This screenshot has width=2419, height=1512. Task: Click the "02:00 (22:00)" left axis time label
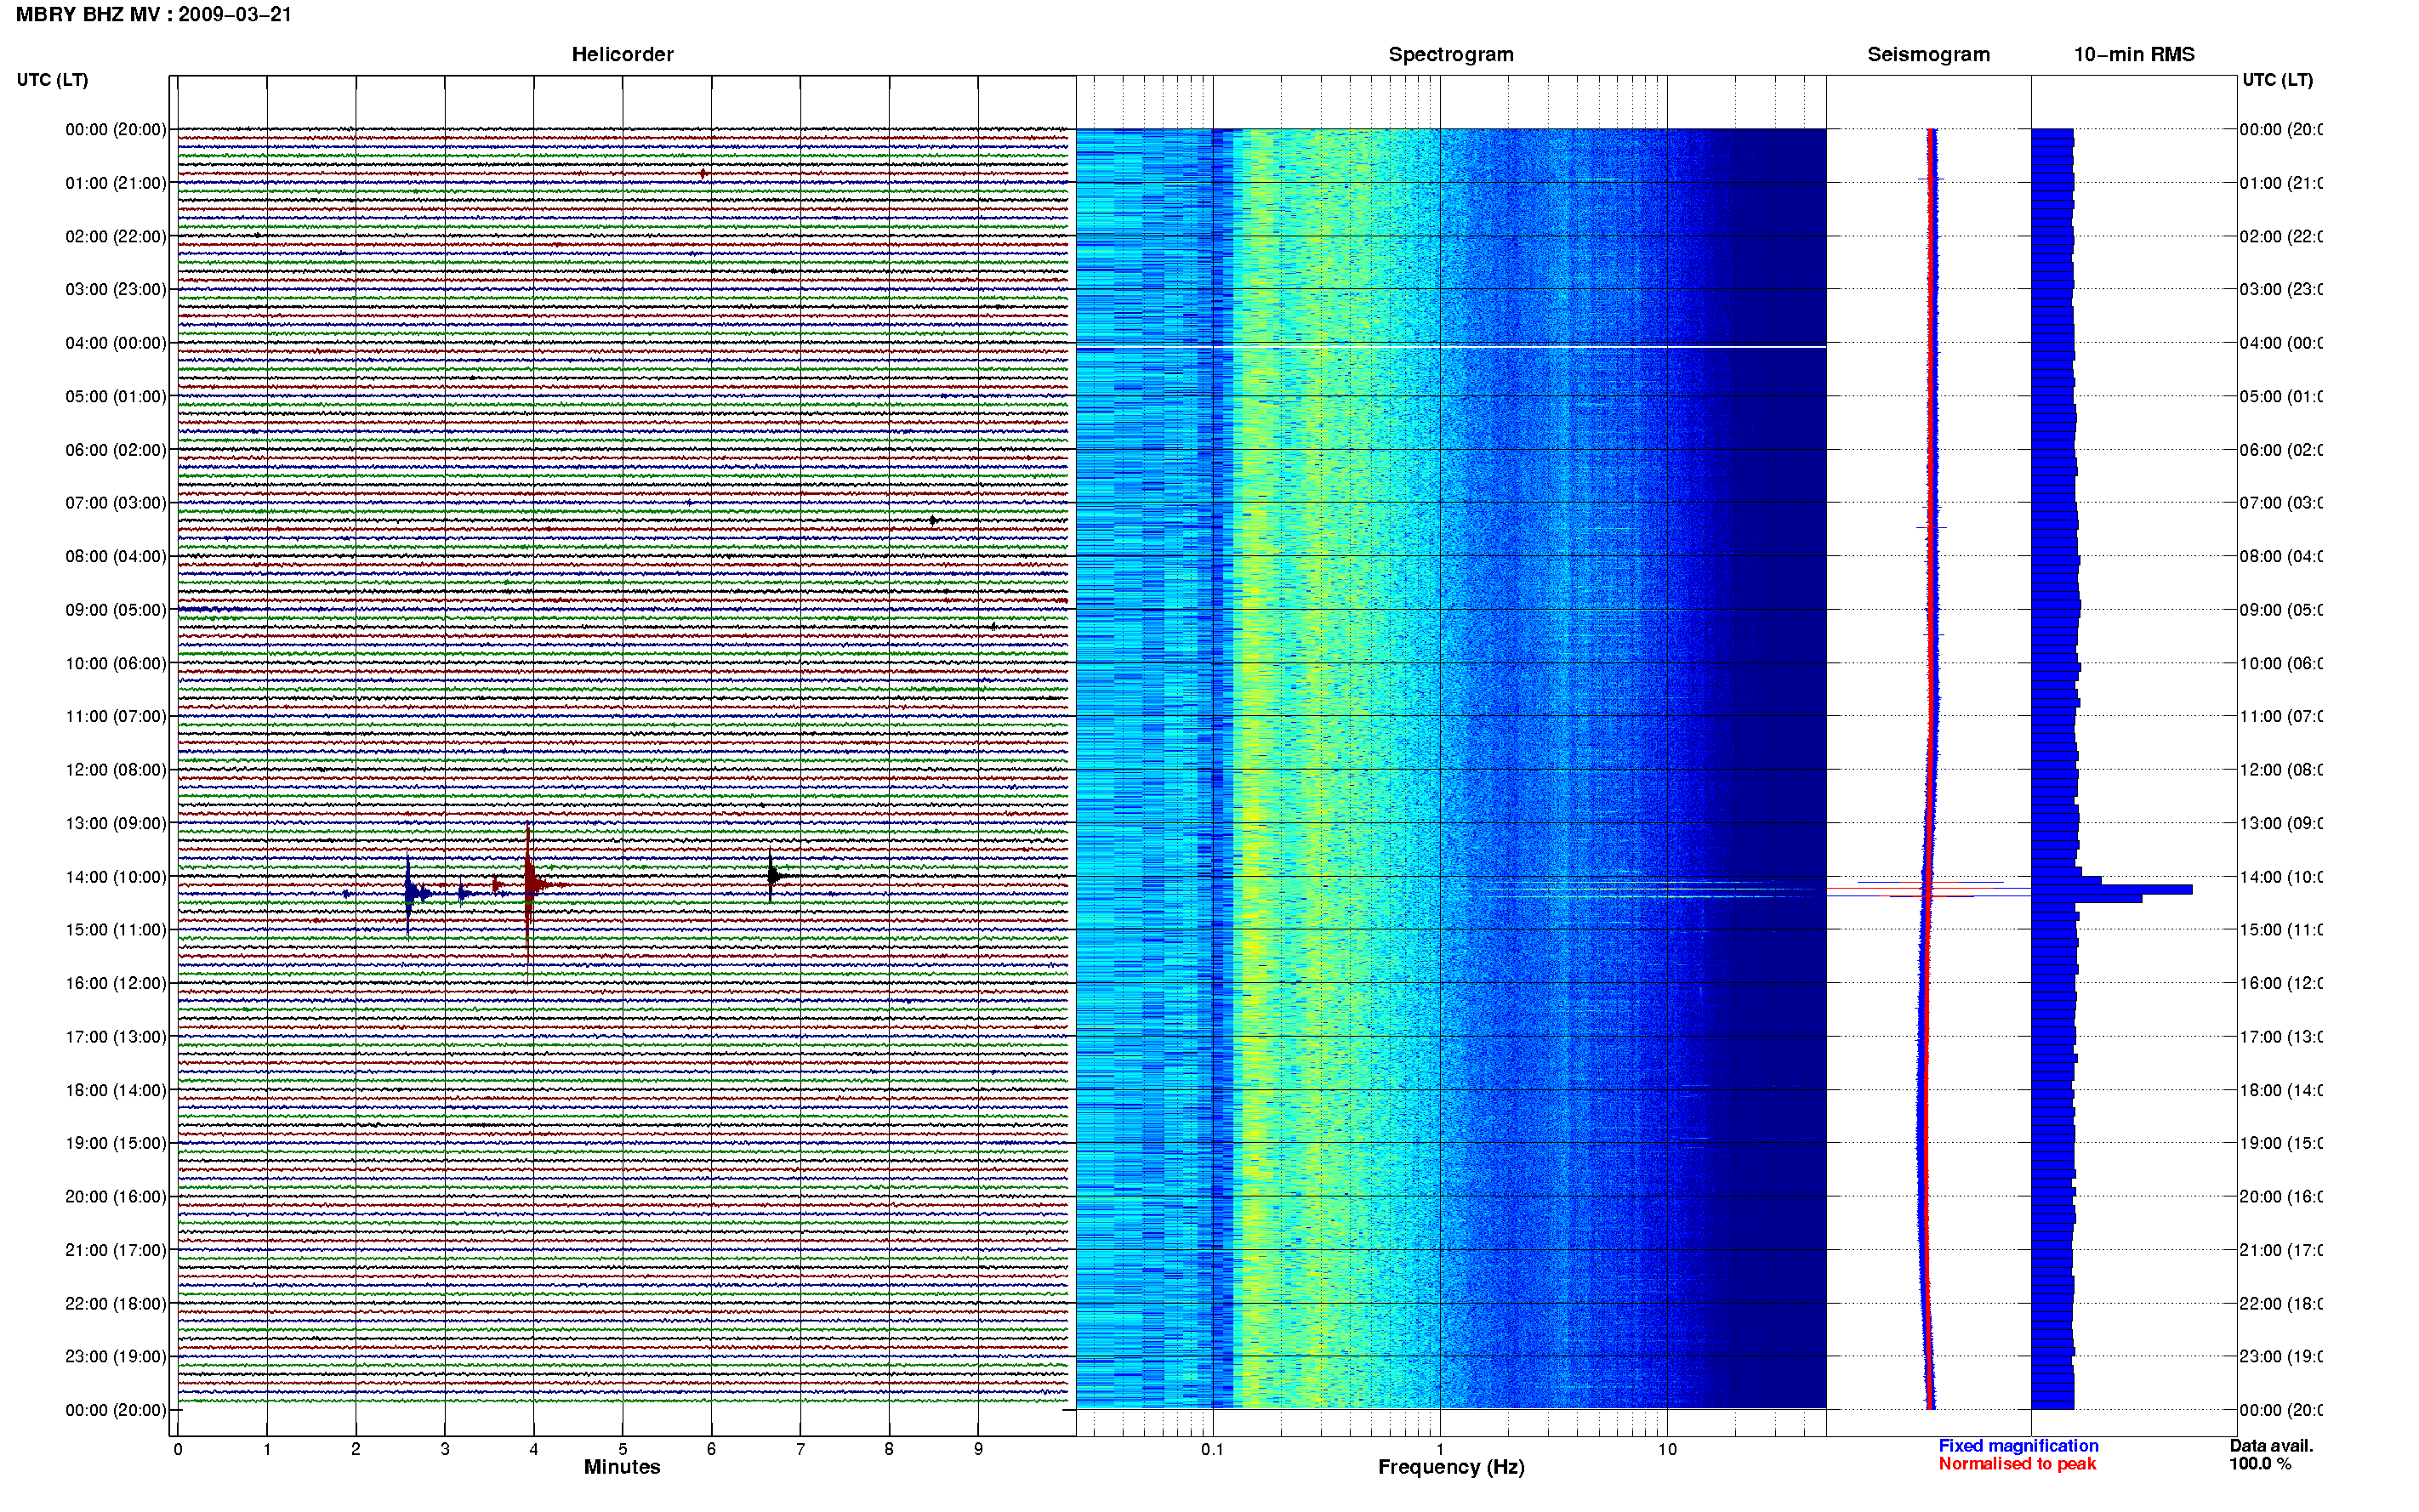[x=116, y=236]
